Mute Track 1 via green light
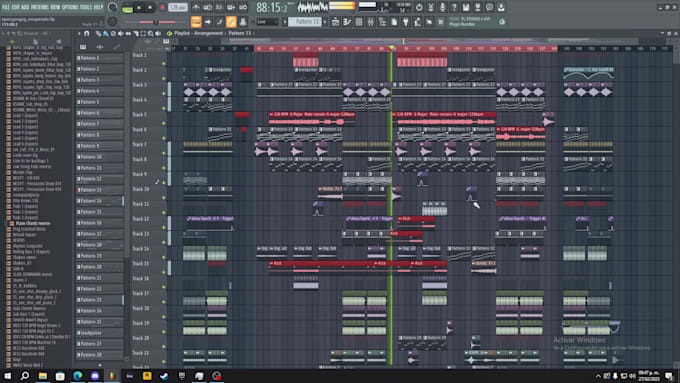680x383 pixels. point(163,64)
